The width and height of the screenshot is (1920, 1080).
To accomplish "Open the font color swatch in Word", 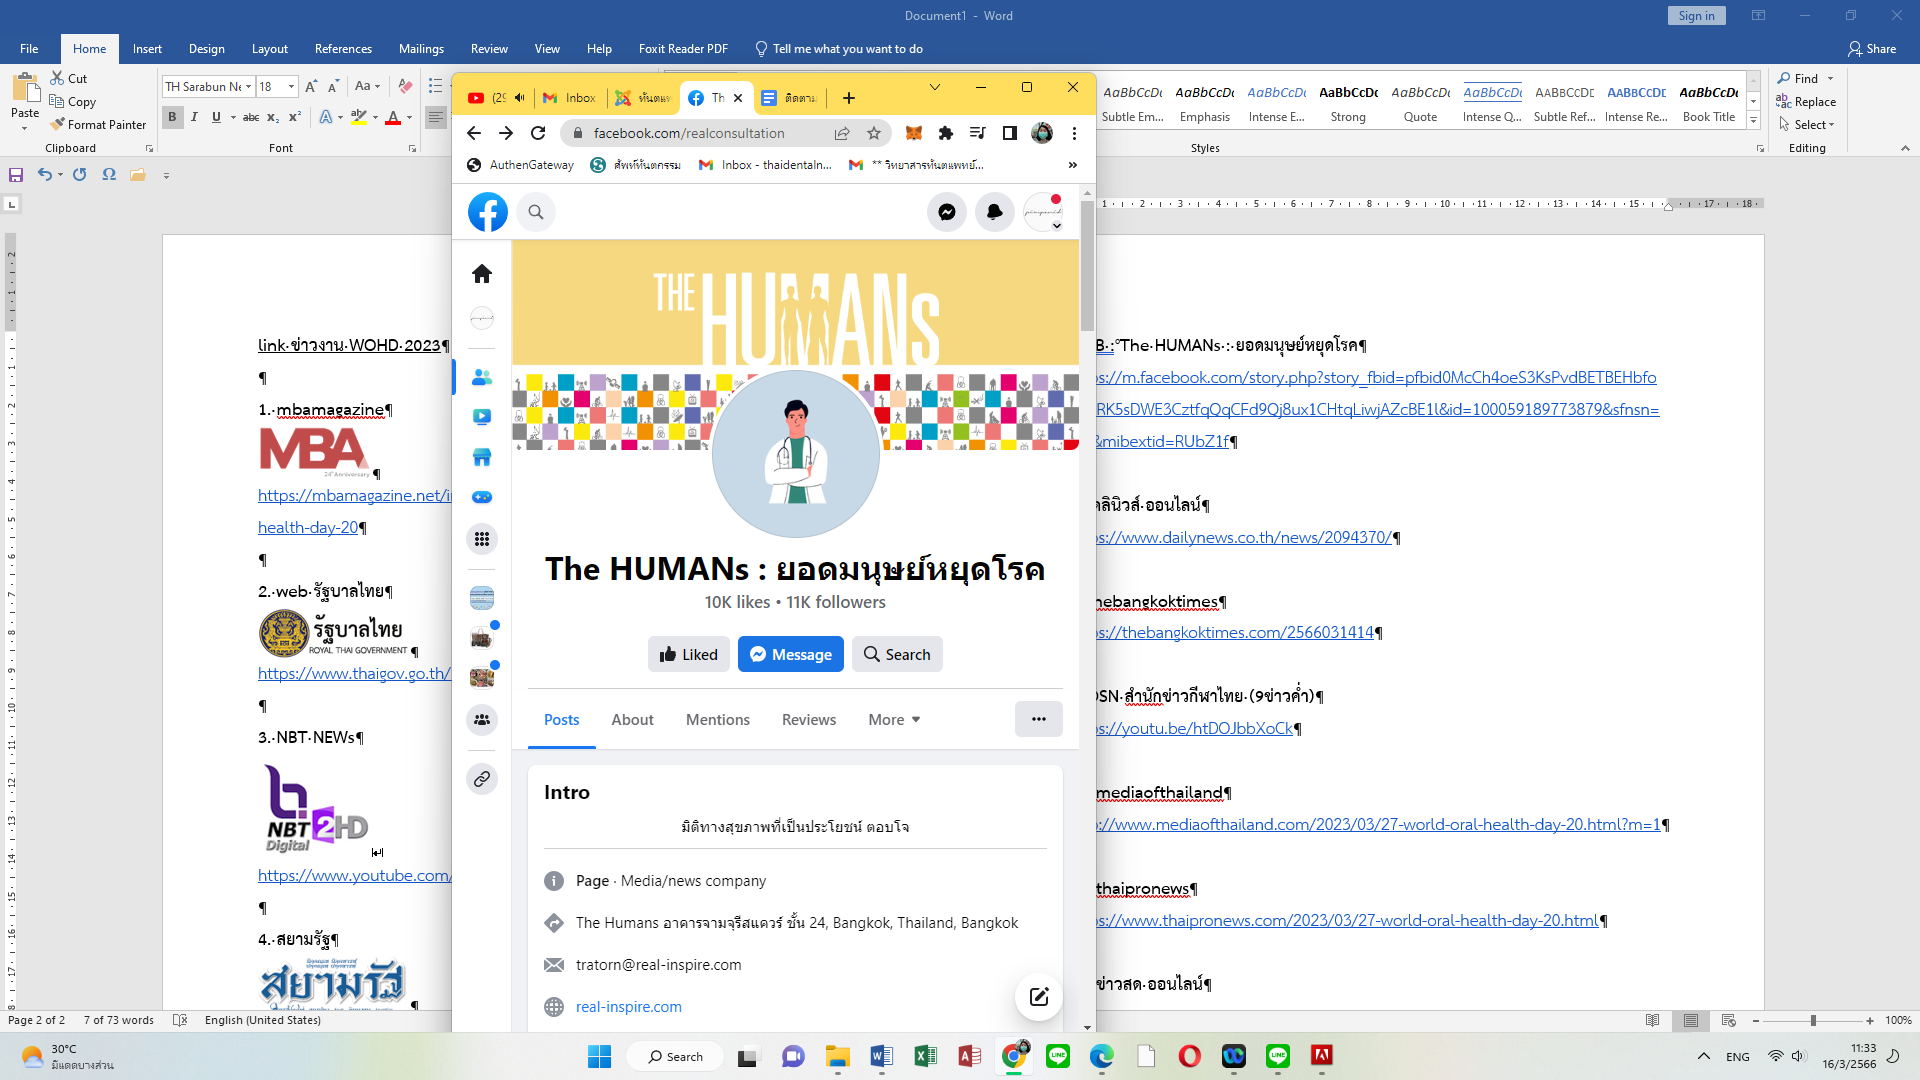I will pos(393,117).
